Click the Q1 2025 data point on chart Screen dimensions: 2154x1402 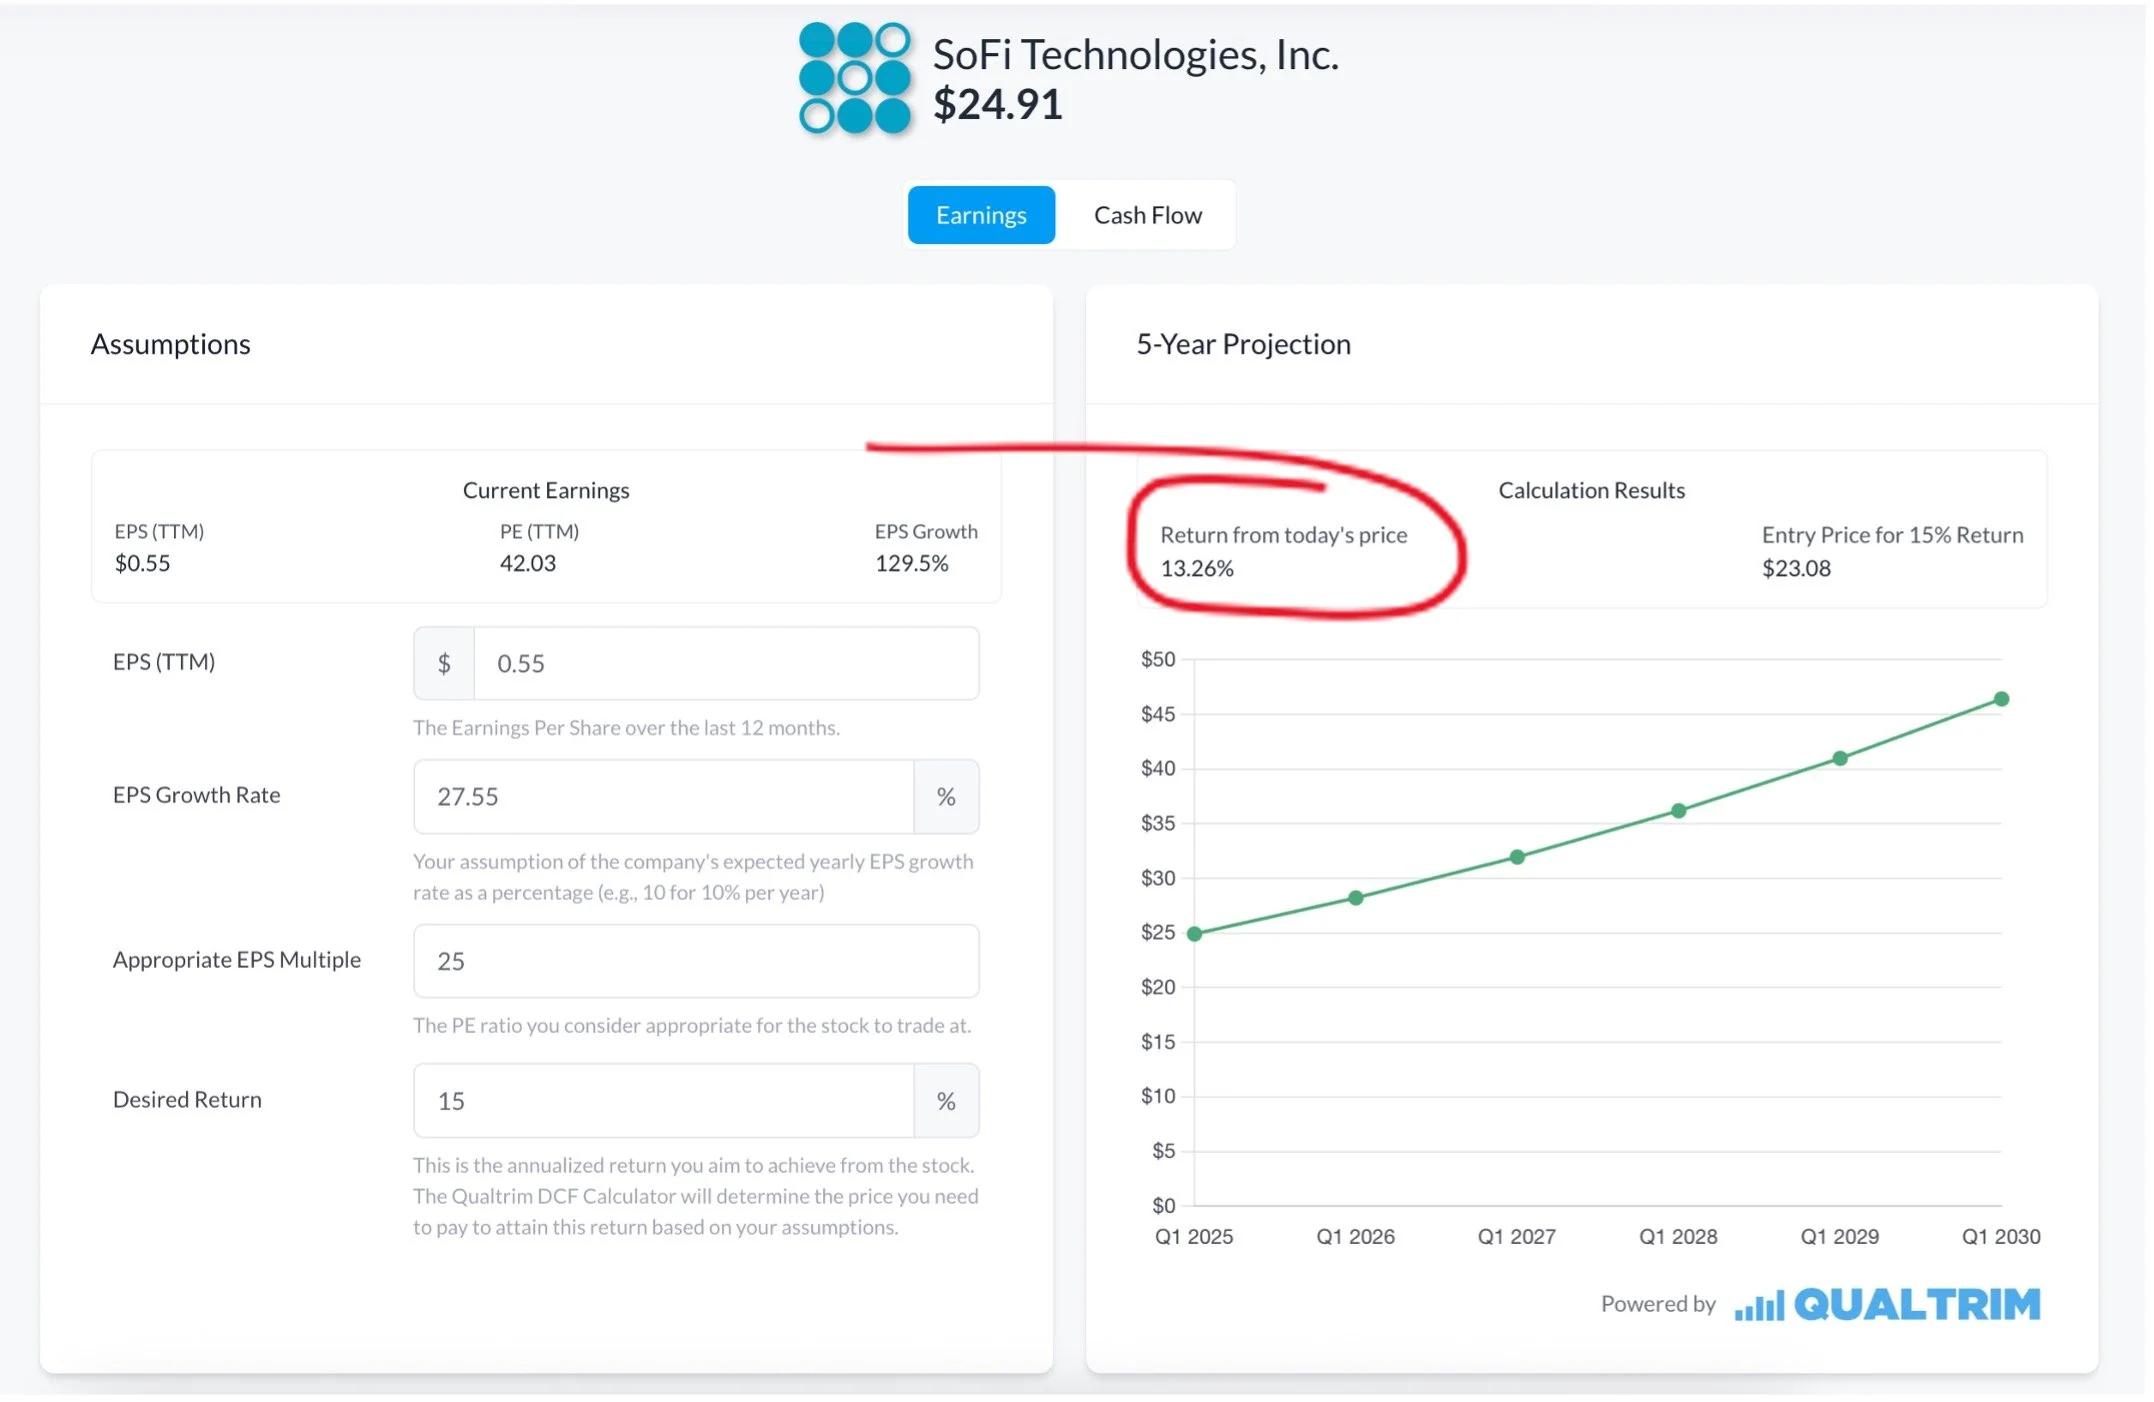[1194, 934]
